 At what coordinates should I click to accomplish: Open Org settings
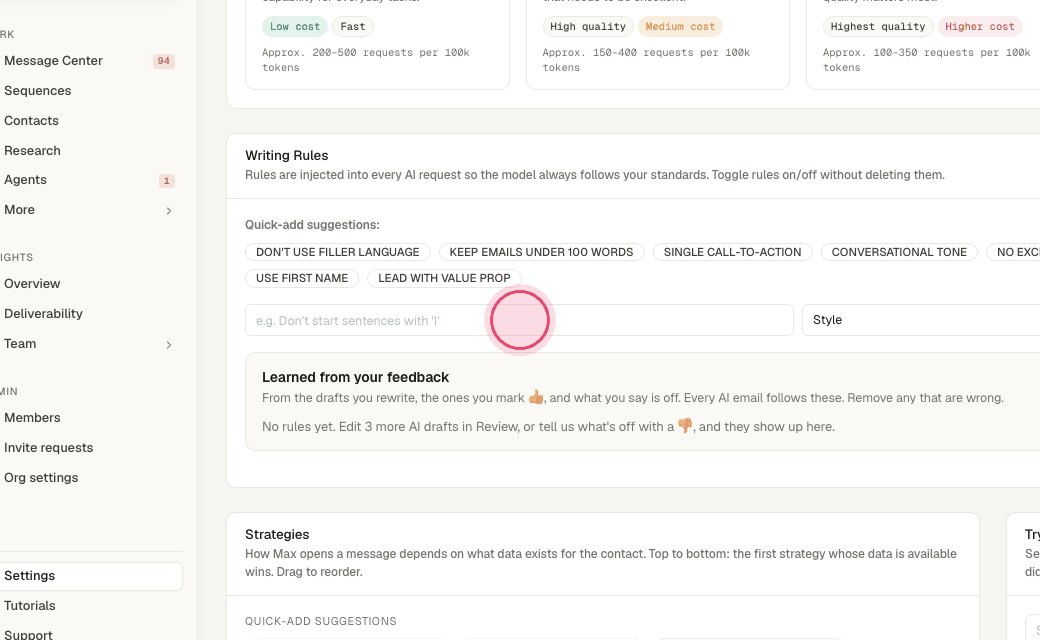pos(41,478)
